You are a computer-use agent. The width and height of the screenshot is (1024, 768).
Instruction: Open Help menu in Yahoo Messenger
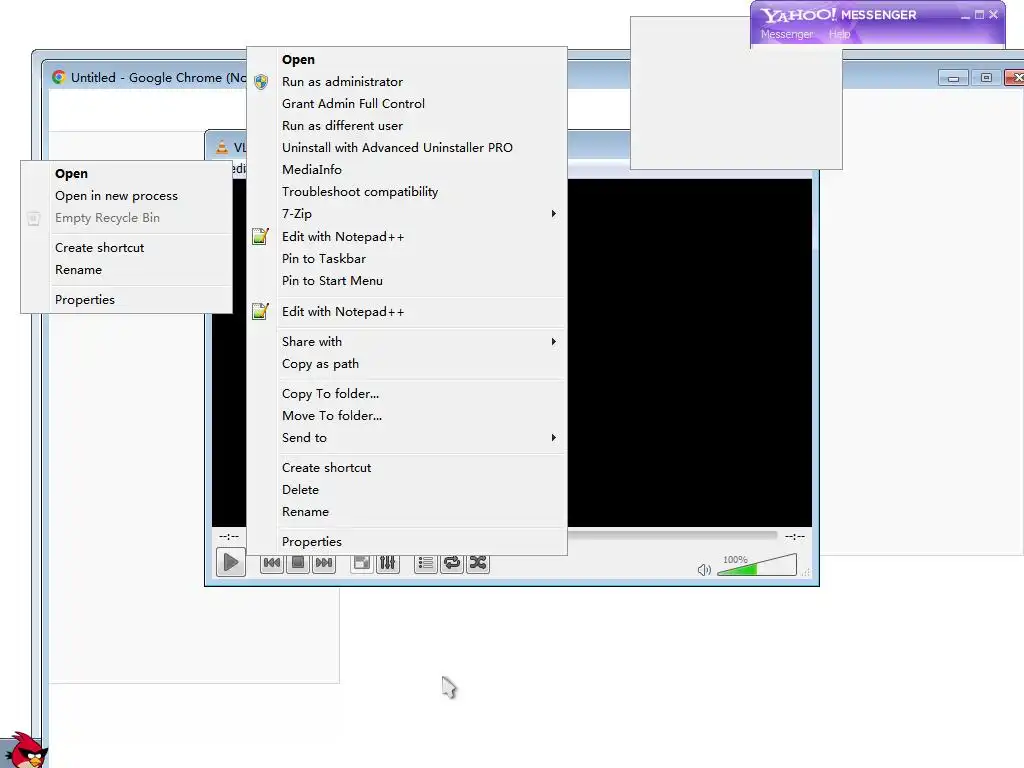[840, 34]
